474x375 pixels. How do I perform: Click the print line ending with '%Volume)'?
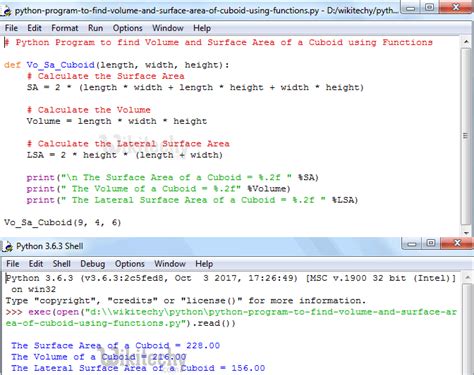pos(159,189)
